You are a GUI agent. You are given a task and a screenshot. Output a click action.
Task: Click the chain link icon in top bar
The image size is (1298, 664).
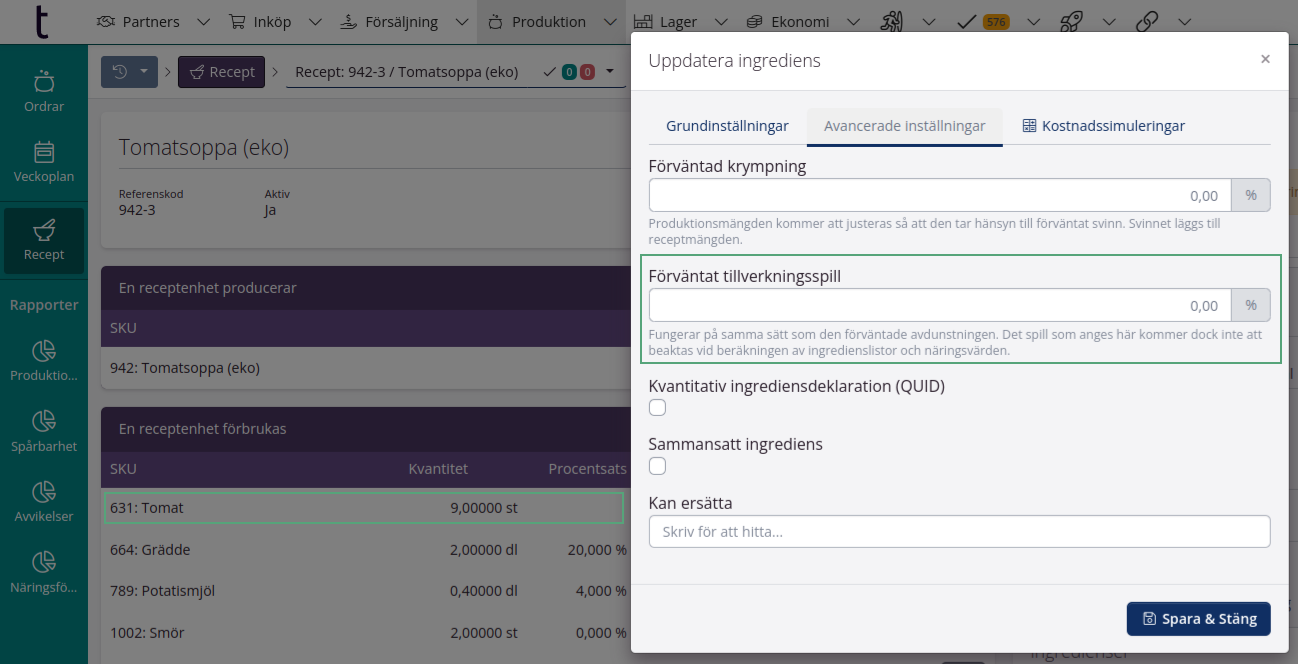pos(1147,21)
